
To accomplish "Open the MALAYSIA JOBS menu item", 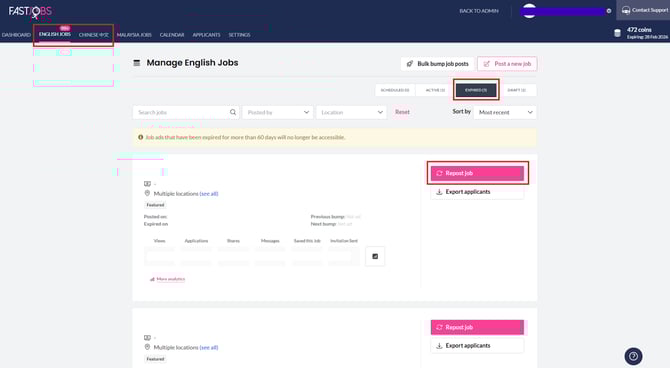I will click(134, 35).
